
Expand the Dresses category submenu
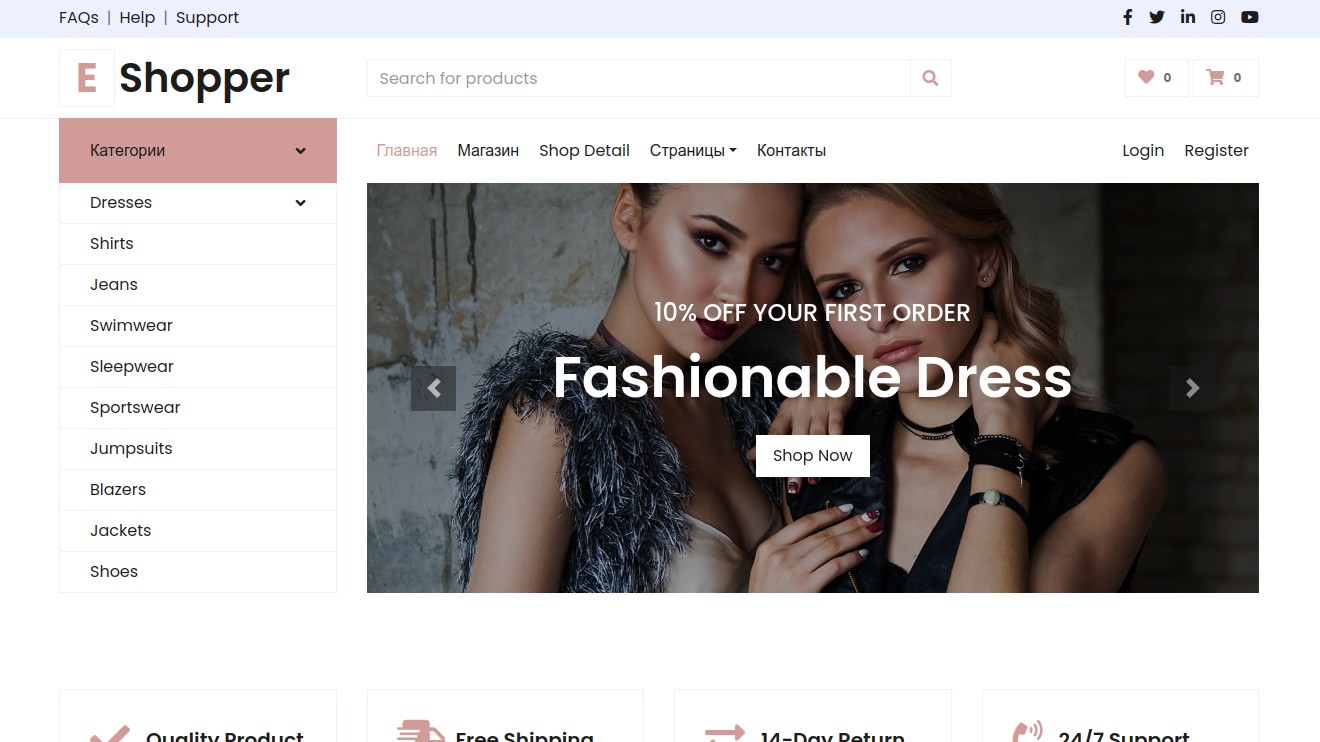300,203
